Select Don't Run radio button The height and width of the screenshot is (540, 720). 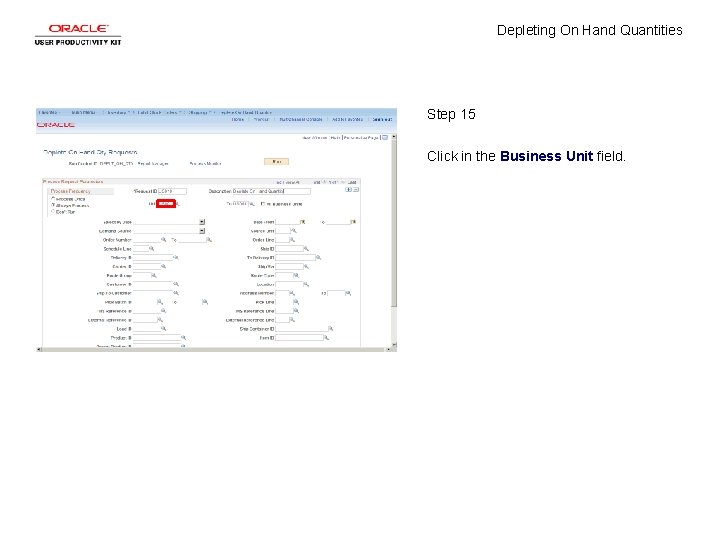53,212
